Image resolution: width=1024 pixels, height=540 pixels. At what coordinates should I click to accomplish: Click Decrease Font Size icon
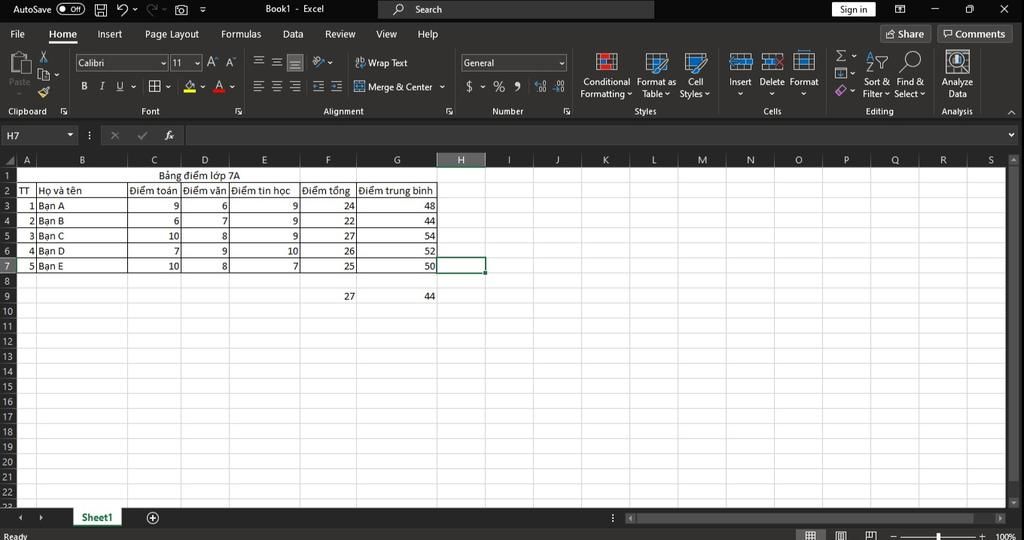(x=230, y=63)
